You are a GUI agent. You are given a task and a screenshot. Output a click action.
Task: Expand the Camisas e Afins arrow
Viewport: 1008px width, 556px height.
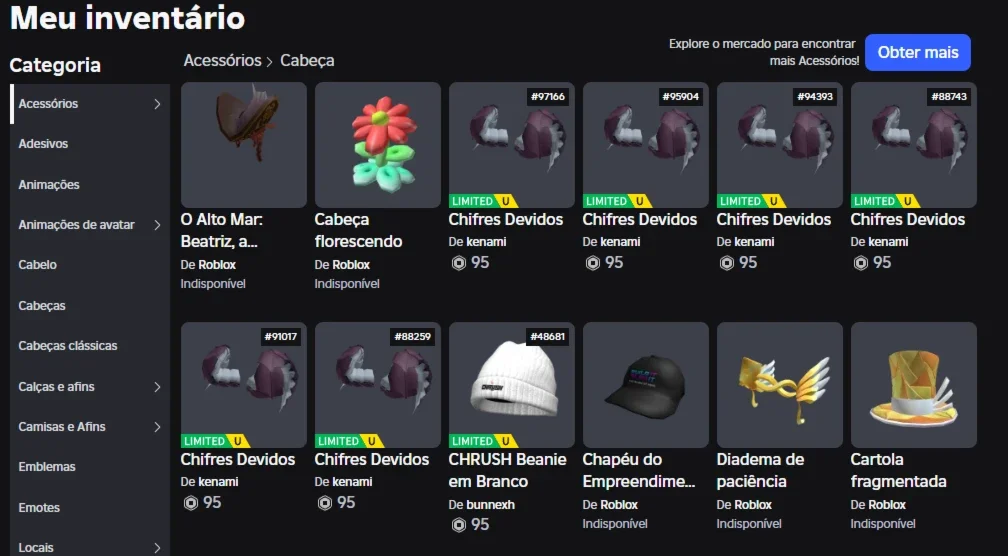tap(157, 427)
